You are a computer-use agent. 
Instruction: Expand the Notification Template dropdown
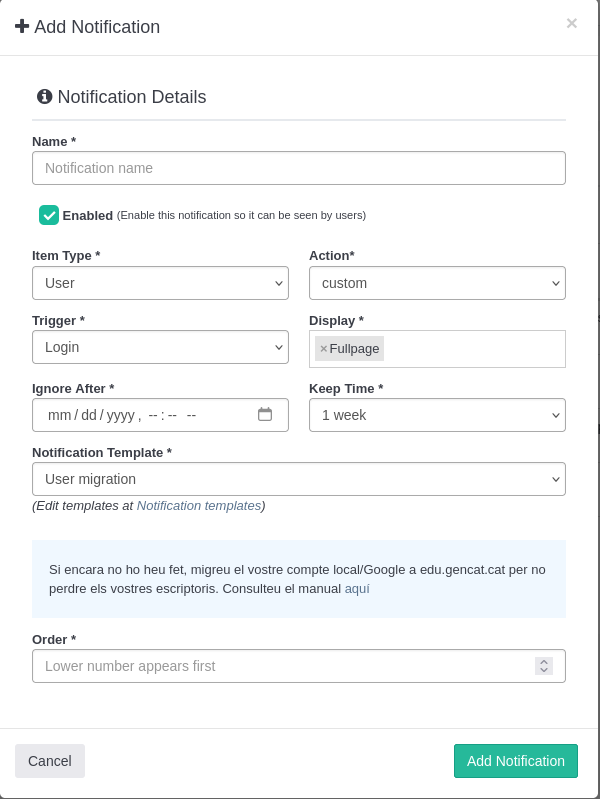point(298,479)
